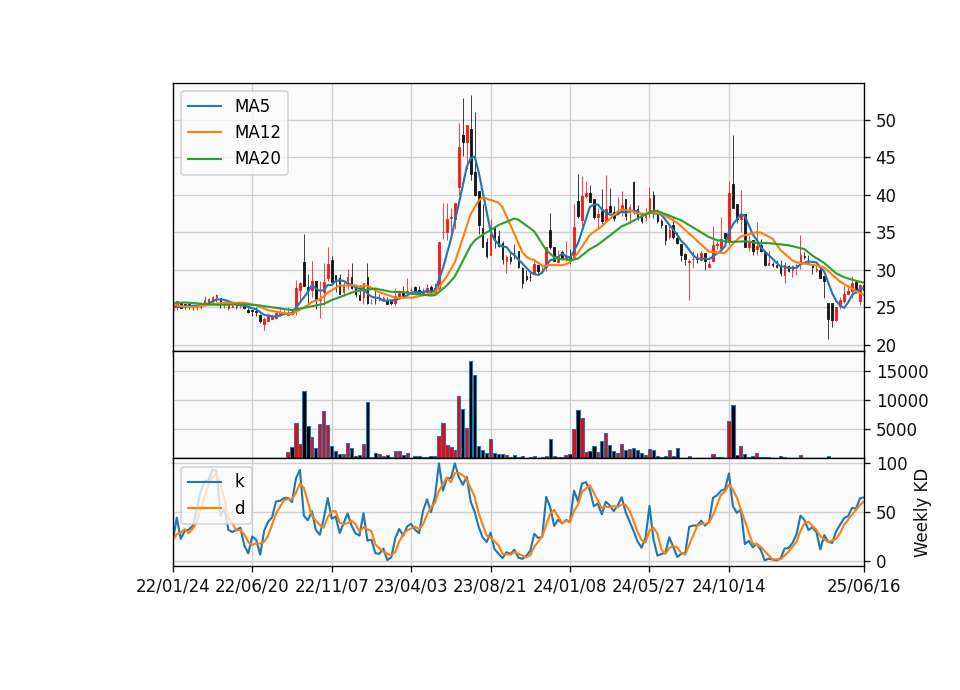The width and height of the screenshot is (960, 690).
Task: Click the 24/10/14 date tick label
Action: (x=729, y=586)
